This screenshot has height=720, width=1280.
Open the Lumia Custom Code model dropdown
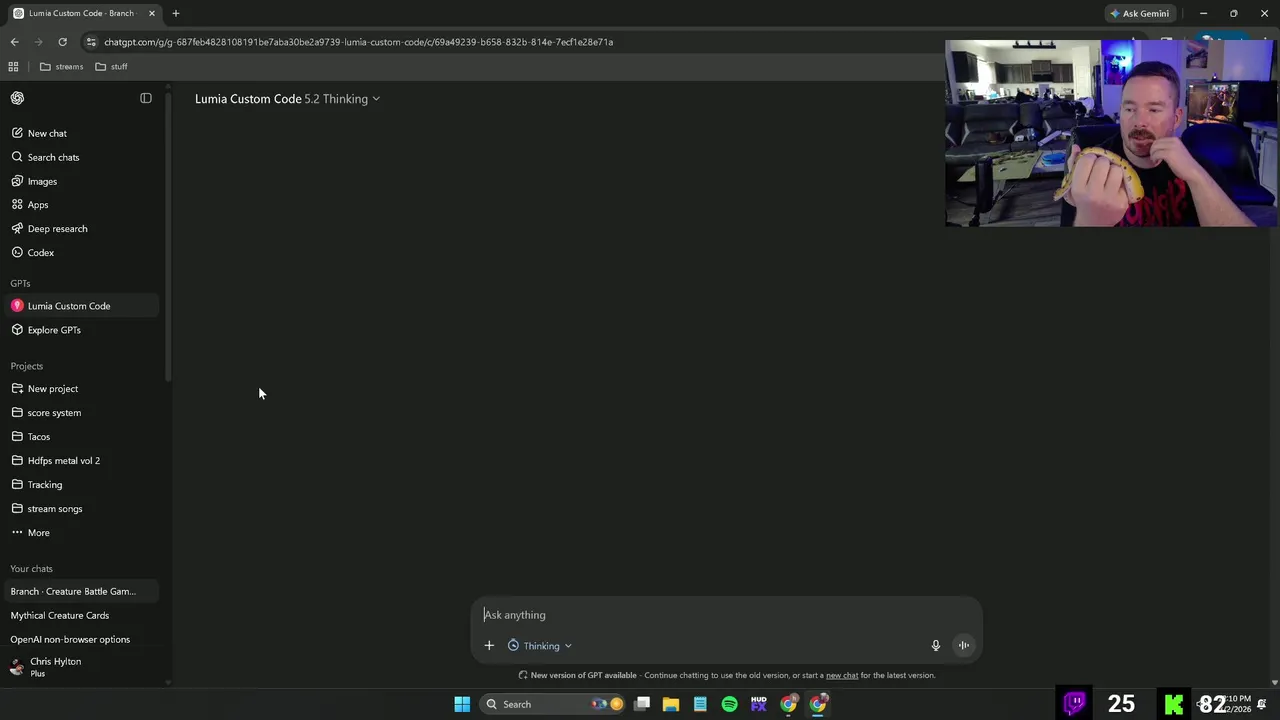click(287, 99)
